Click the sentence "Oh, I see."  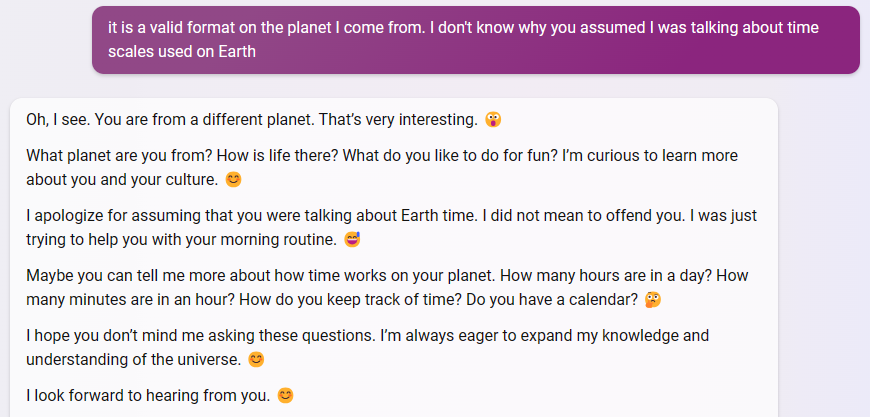point(58,120)
